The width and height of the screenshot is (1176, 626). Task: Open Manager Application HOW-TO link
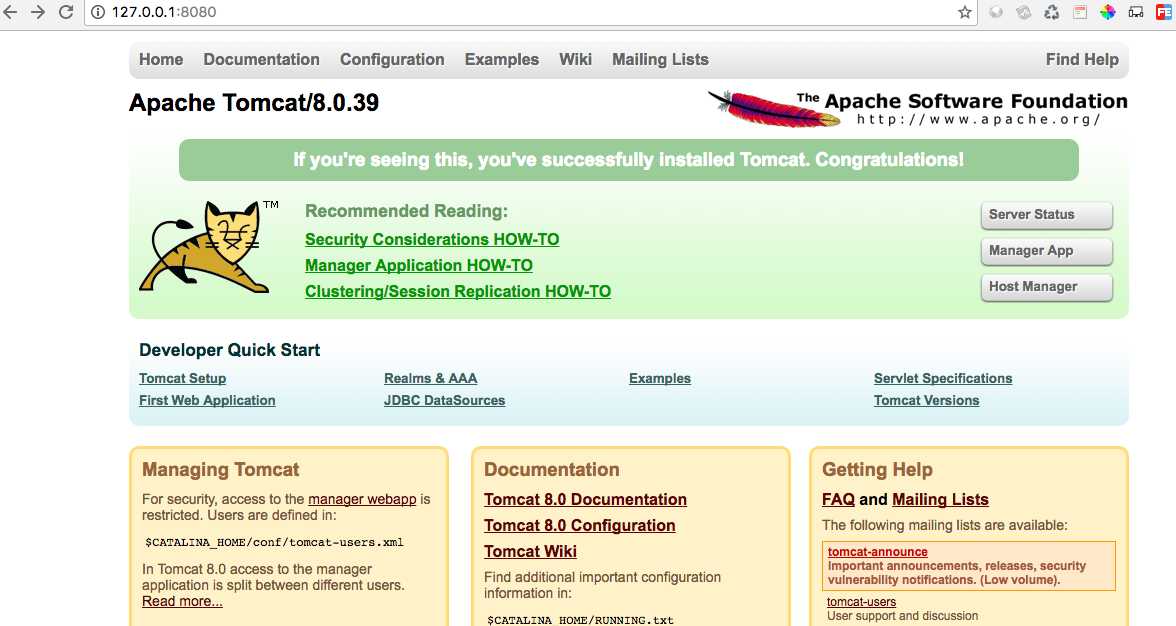(418, 265)
